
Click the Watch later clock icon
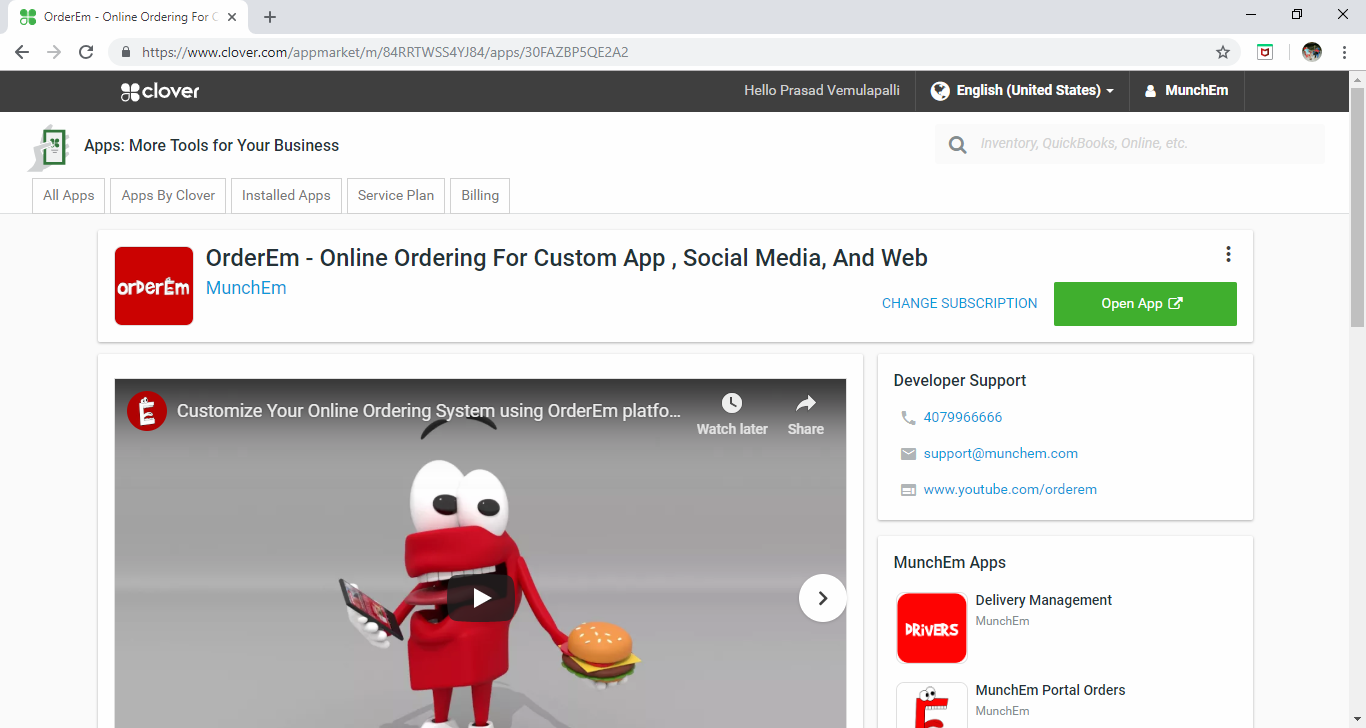click(732, 403)
